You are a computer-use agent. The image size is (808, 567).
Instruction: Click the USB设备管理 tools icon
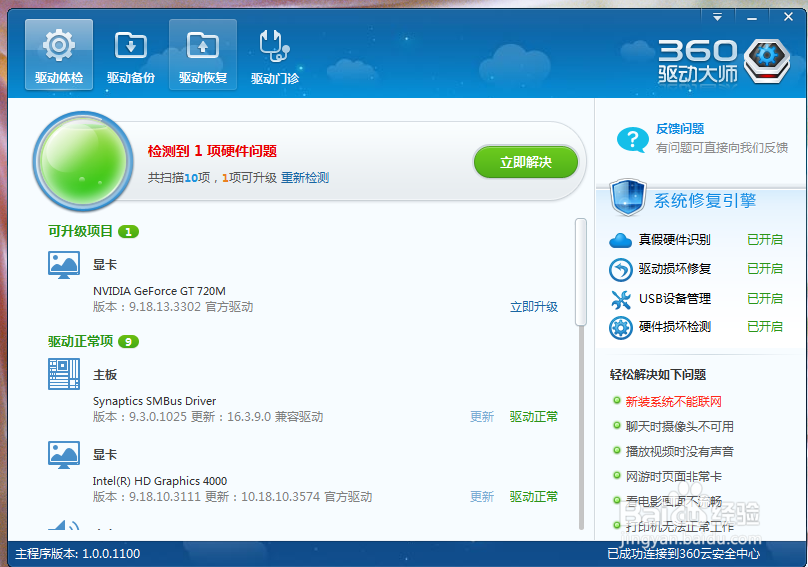(620, 299)
